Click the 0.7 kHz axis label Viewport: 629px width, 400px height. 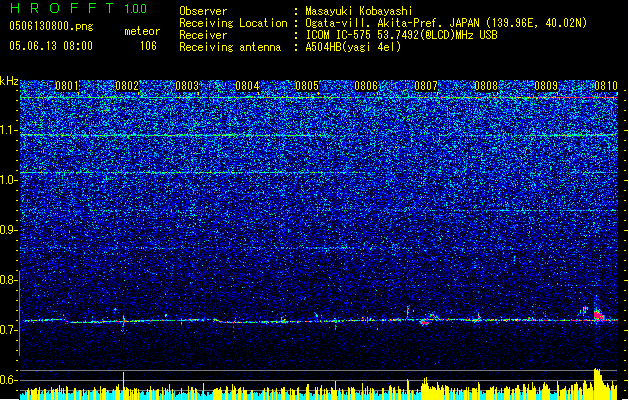[x=8, y=330]
